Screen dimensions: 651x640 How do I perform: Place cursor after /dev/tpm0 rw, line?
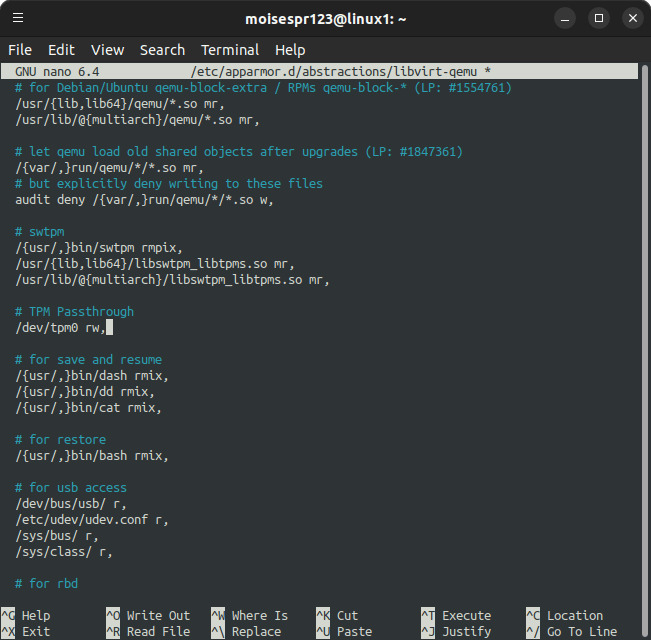[x=108, y=328]
